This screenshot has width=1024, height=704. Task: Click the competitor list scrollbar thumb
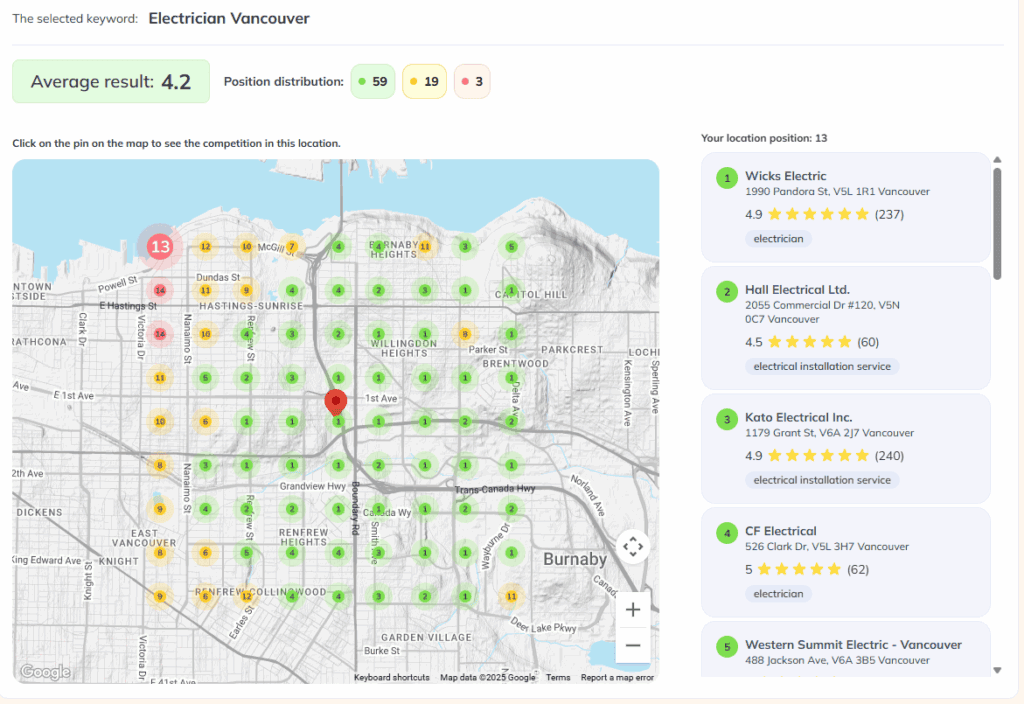[997, 224]
